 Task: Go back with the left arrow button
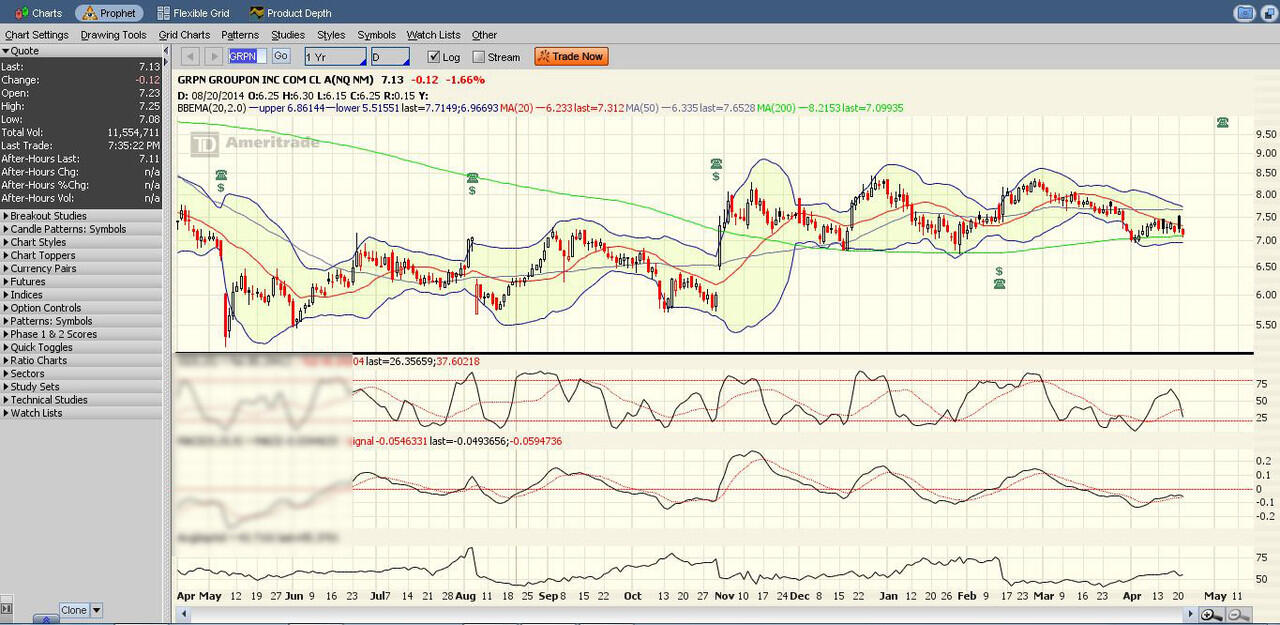tap(190, 57)
